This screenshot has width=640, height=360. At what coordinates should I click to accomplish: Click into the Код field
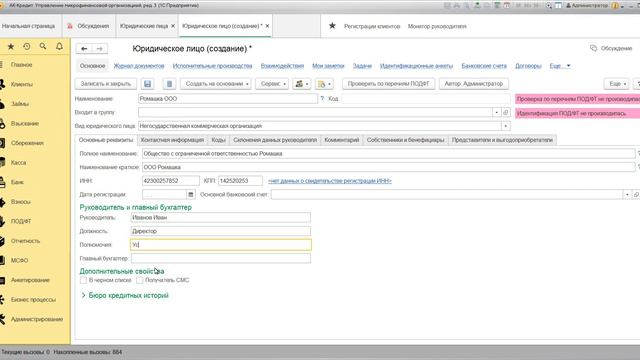pyautogui.click(x=426, y=99)
